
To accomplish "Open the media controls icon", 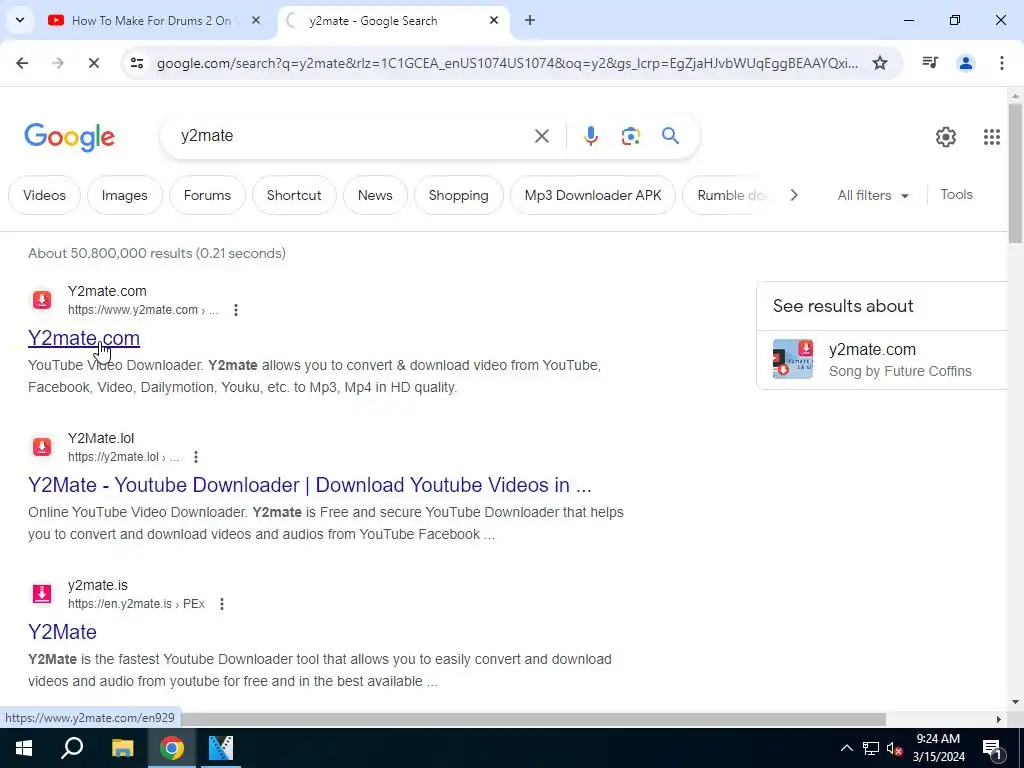I will [x=930, y=63].
